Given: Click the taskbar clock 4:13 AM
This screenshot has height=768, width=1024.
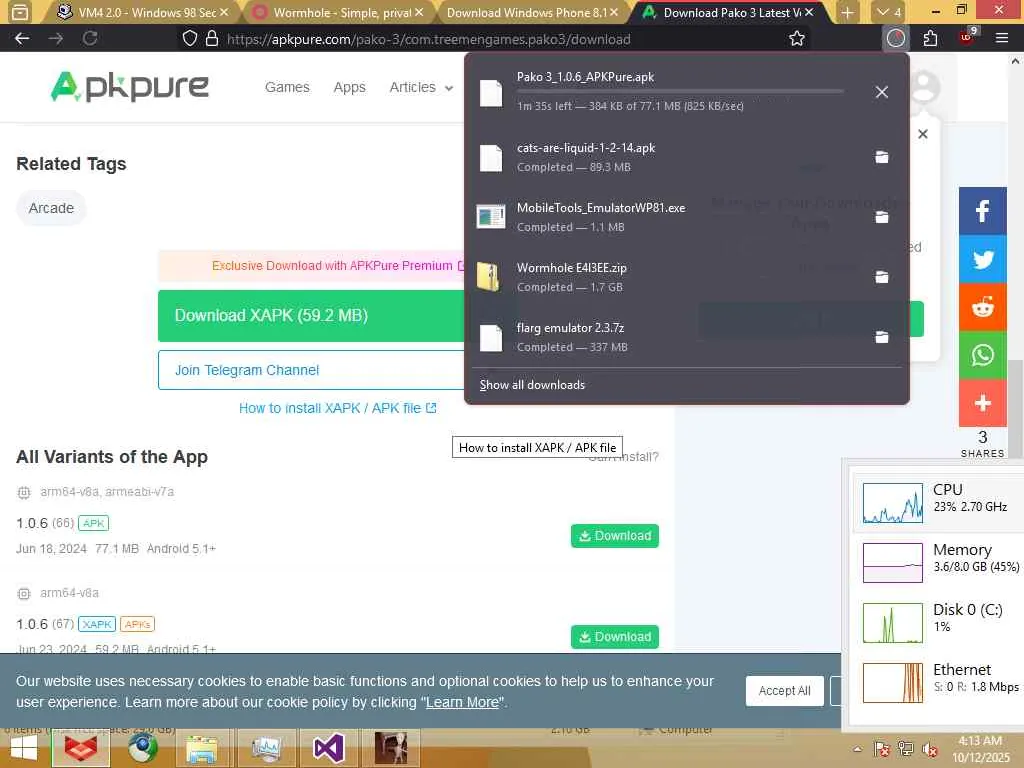Looking at the screenshot, I should coord(980,748).
